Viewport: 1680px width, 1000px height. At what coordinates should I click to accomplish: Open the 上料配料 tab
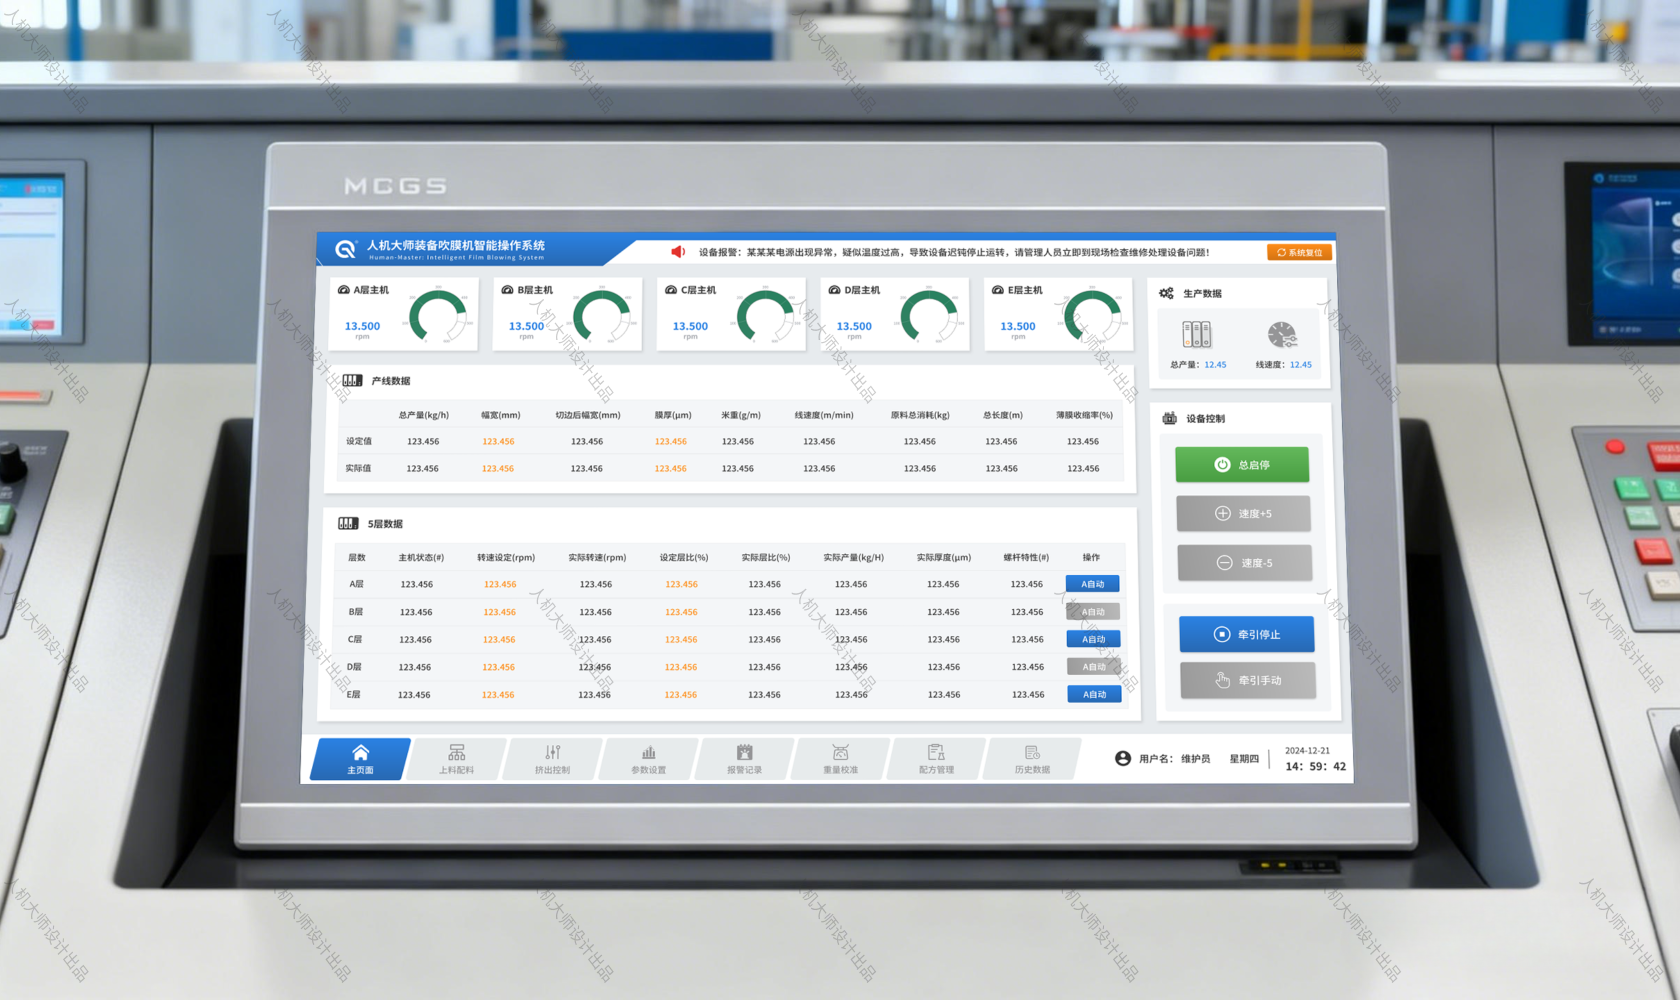pos(456,759)
